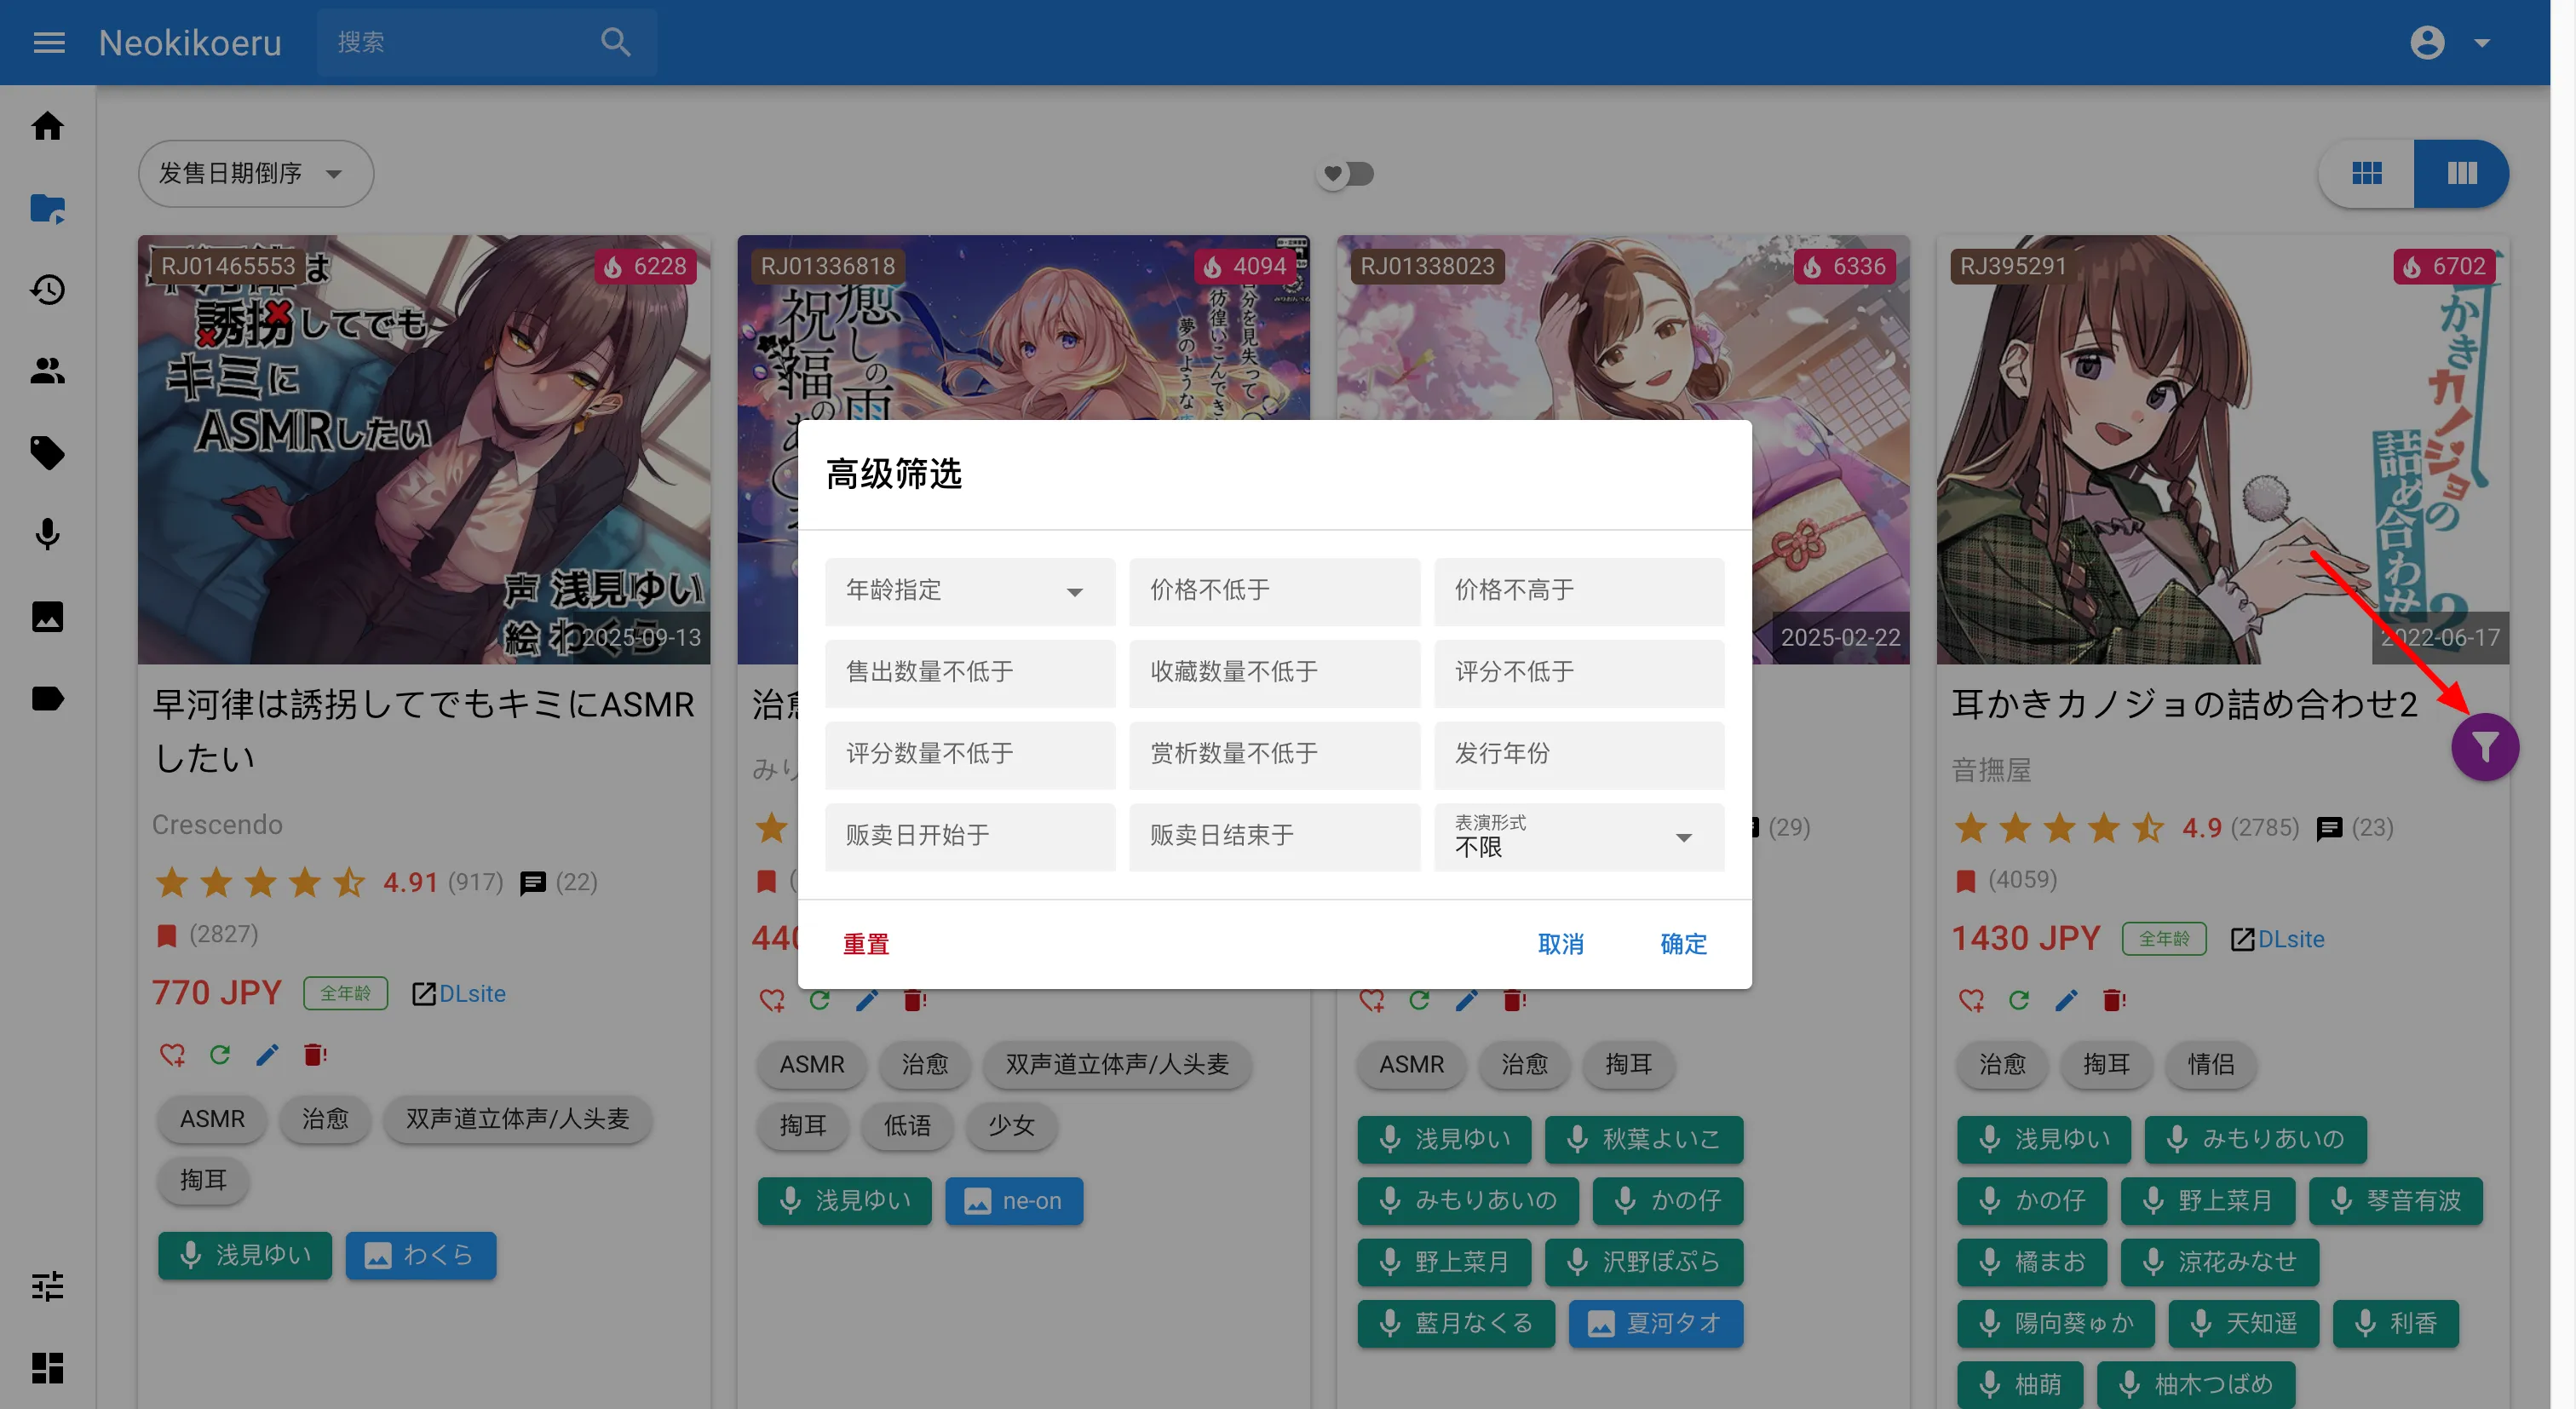
Task: Open the user account icon
Action: coord(2427,42)
